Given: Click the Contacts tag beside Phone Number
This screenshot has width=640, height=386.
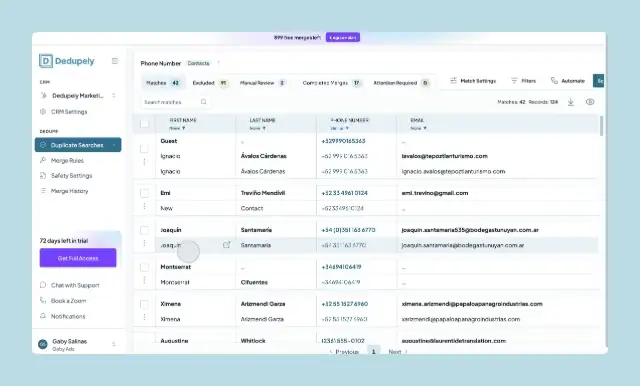Looking at the screenshot, I should tap(198, 63).
